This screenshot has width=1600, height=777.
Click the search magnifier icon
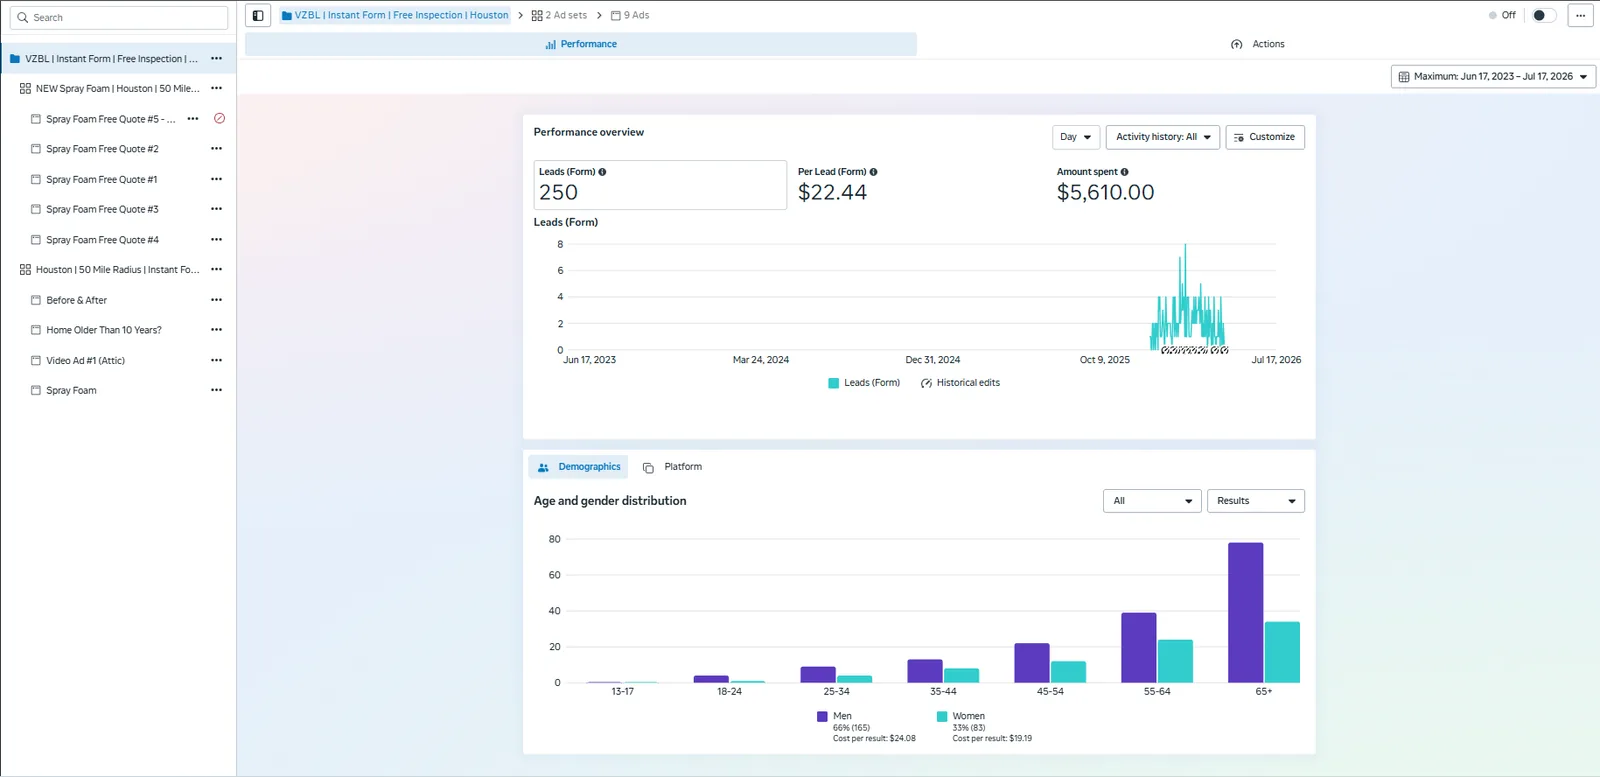click(x=22, y=18)
